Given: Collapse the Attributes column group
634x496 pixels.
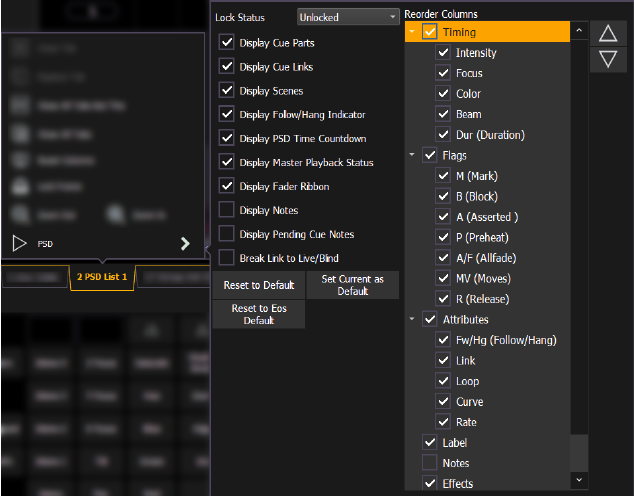Looking at the screenshot, I should [x=412, y=319].
